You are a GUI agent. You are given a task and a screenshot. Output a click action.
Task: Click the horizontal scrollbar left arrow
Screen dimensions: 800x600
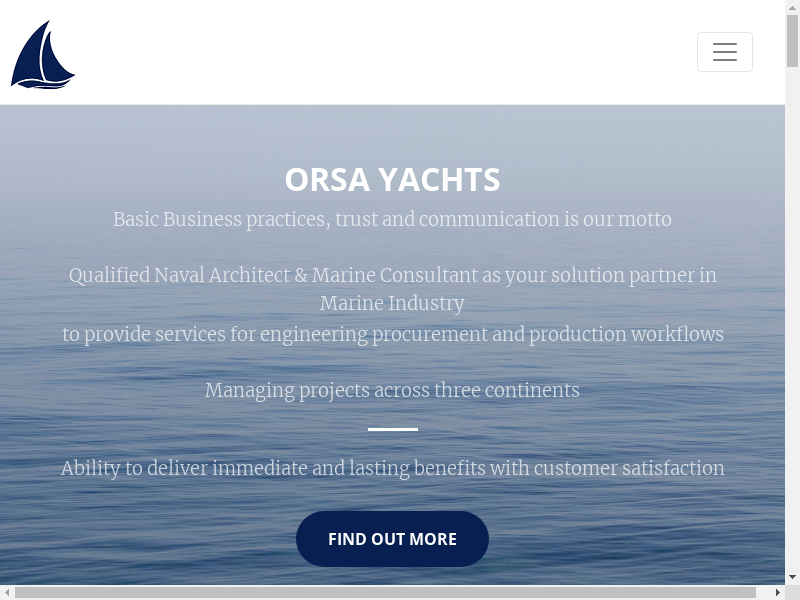7,592
